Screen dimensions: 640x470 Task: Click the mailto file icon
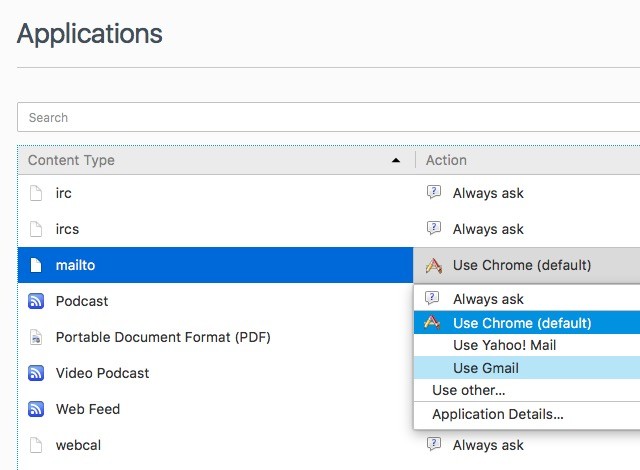click(36, 265)
